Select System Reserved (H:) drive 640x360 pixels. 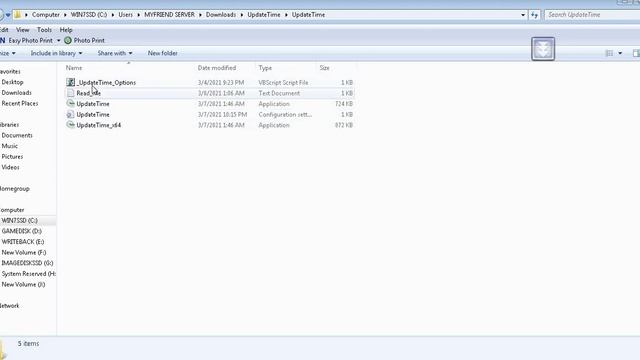(x=29, y=273)
